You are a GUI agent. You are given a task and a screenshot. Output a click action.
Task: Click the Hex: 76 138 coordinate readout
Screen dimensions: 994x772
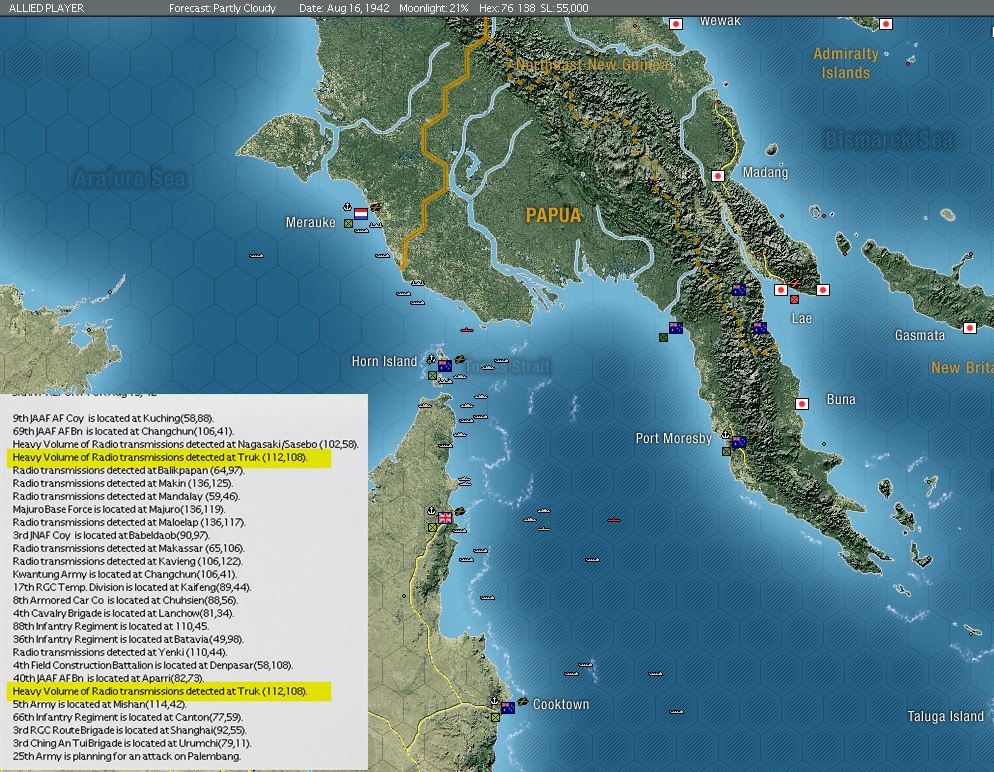(507, 8)
